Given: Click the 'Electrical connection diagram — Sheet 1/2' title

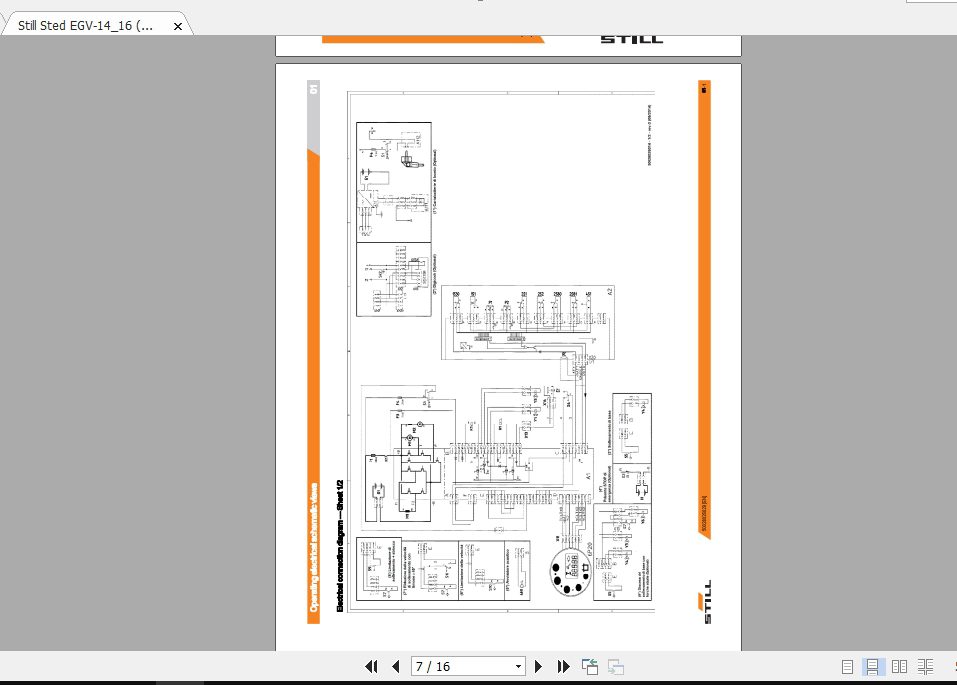Looking at the screenshot, I should point(341,546).
